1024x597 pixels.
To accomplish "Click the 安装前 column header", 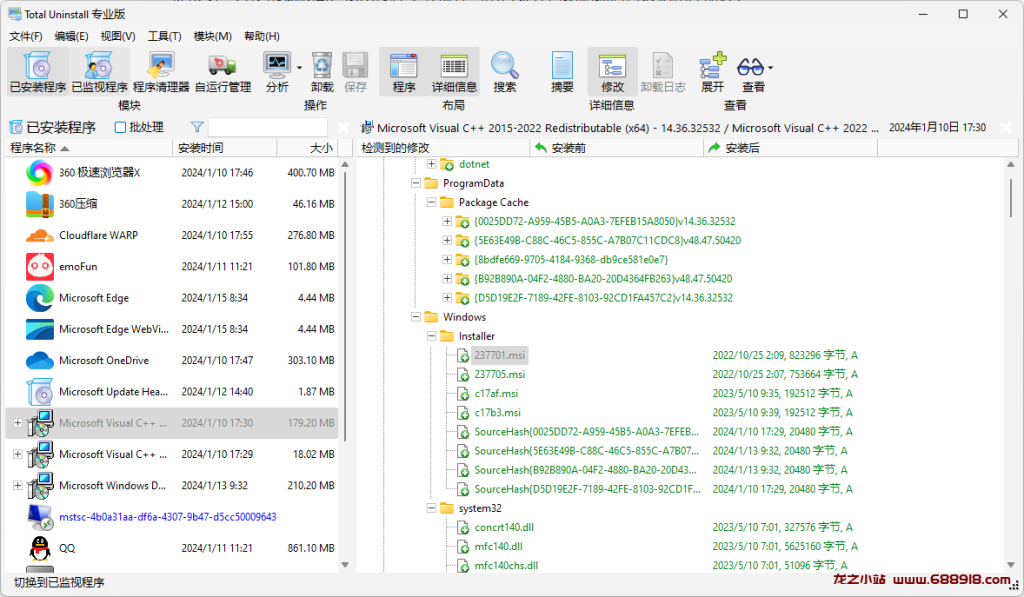I will (x=616, y=148).
